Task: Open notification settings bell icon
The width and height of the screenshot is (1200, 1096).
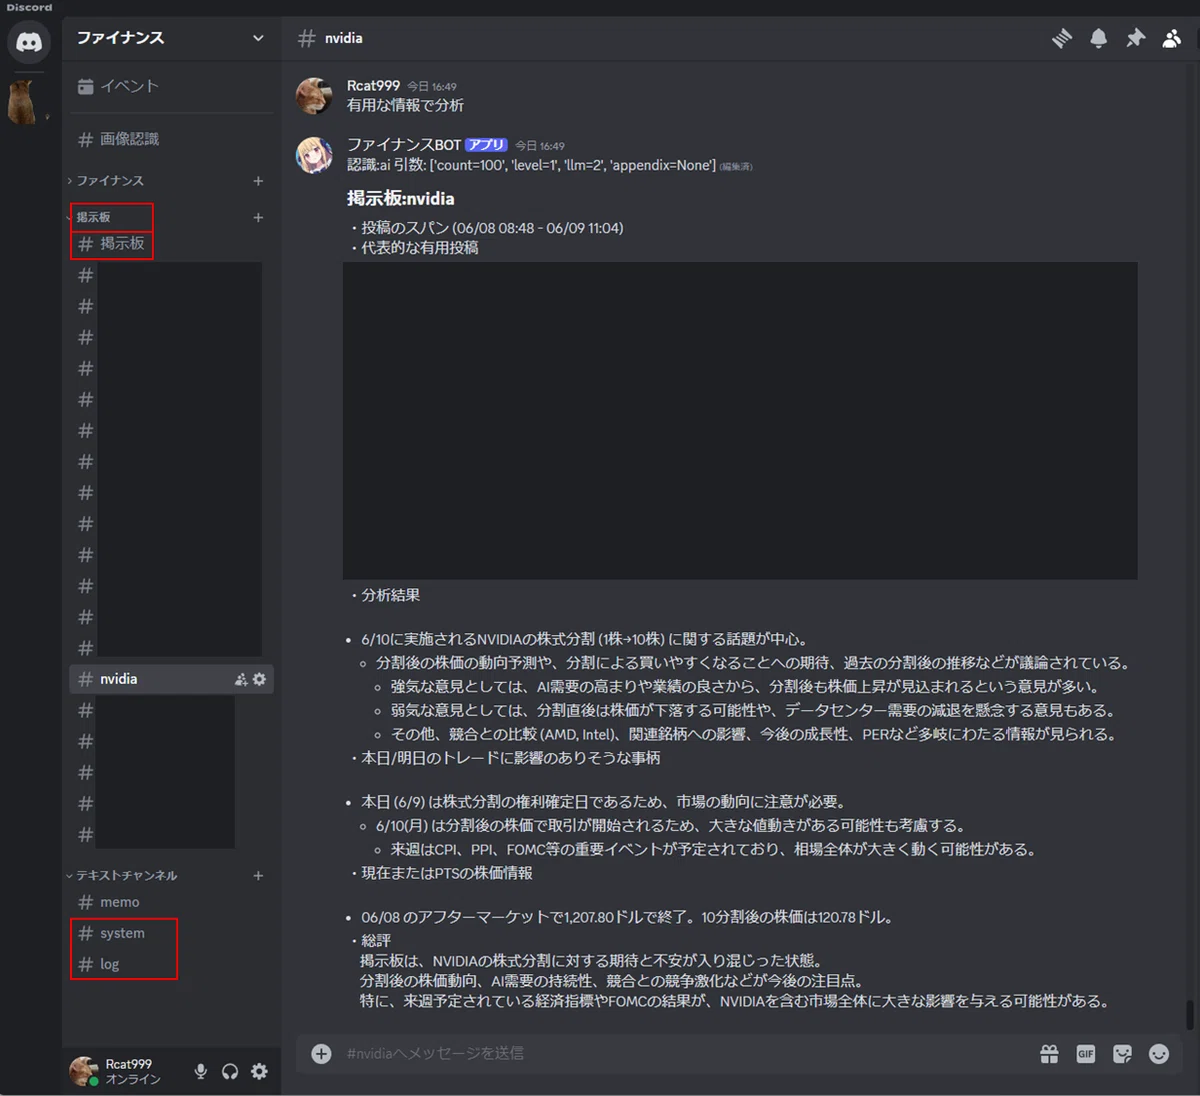Action: pos(1098,38)
